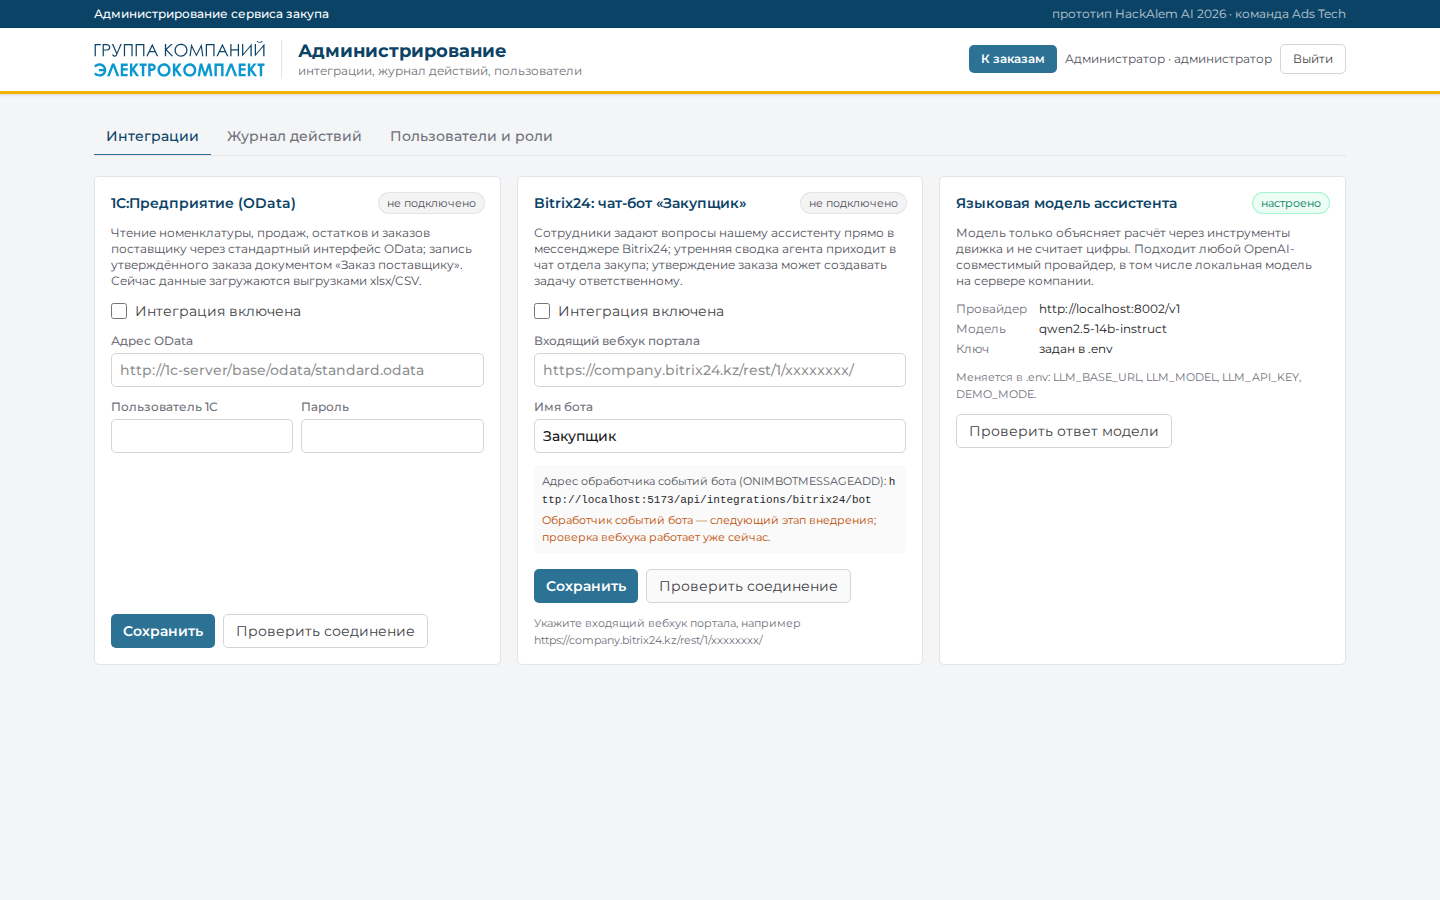
Task: Click the key value задан в .env
Action: point(1075,349)
